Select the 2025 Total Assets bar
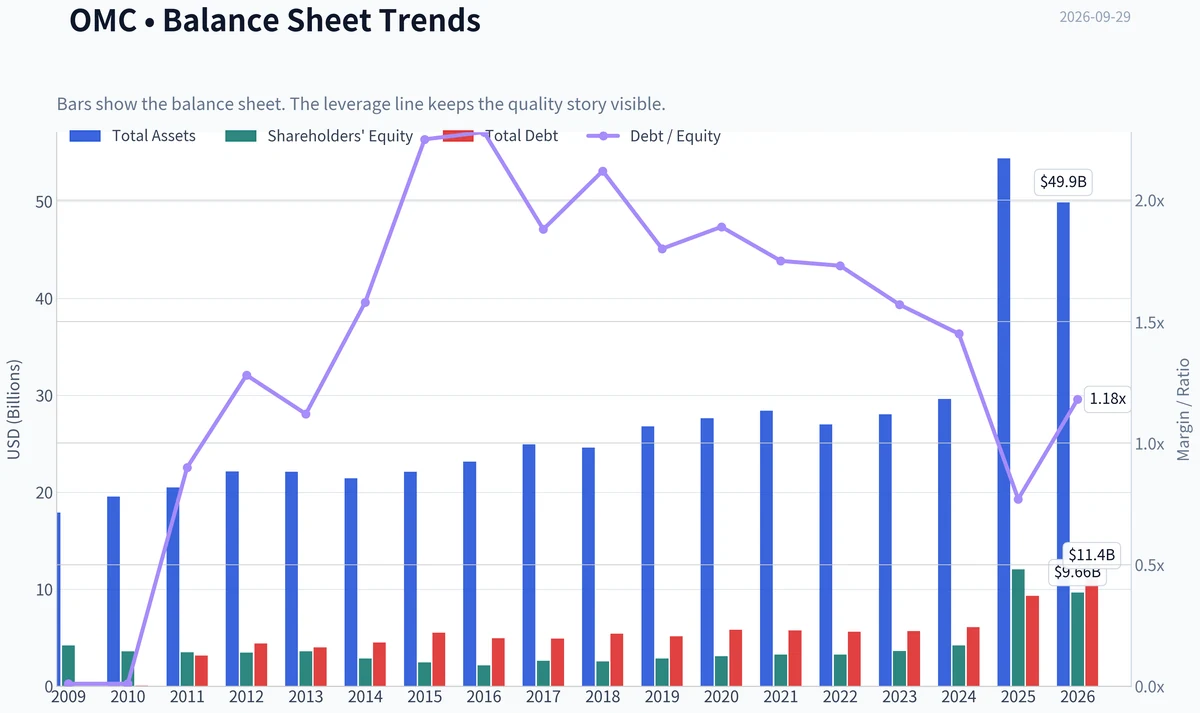This screenshot has width=1200, height=713. click(x=1004, y=422)
